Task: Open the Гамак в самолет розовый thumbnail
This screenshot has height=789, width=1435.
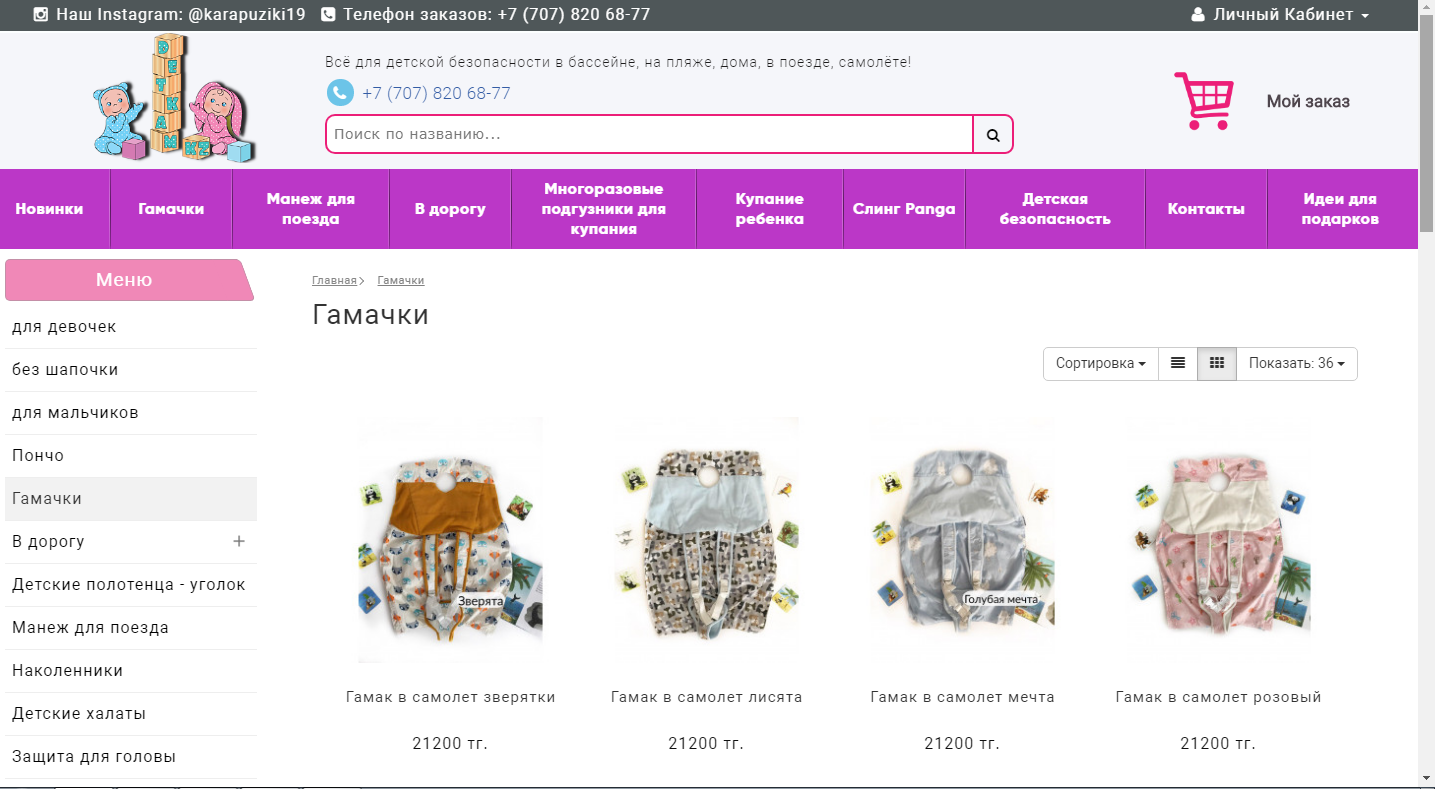Action: [x=1218, y=540]
